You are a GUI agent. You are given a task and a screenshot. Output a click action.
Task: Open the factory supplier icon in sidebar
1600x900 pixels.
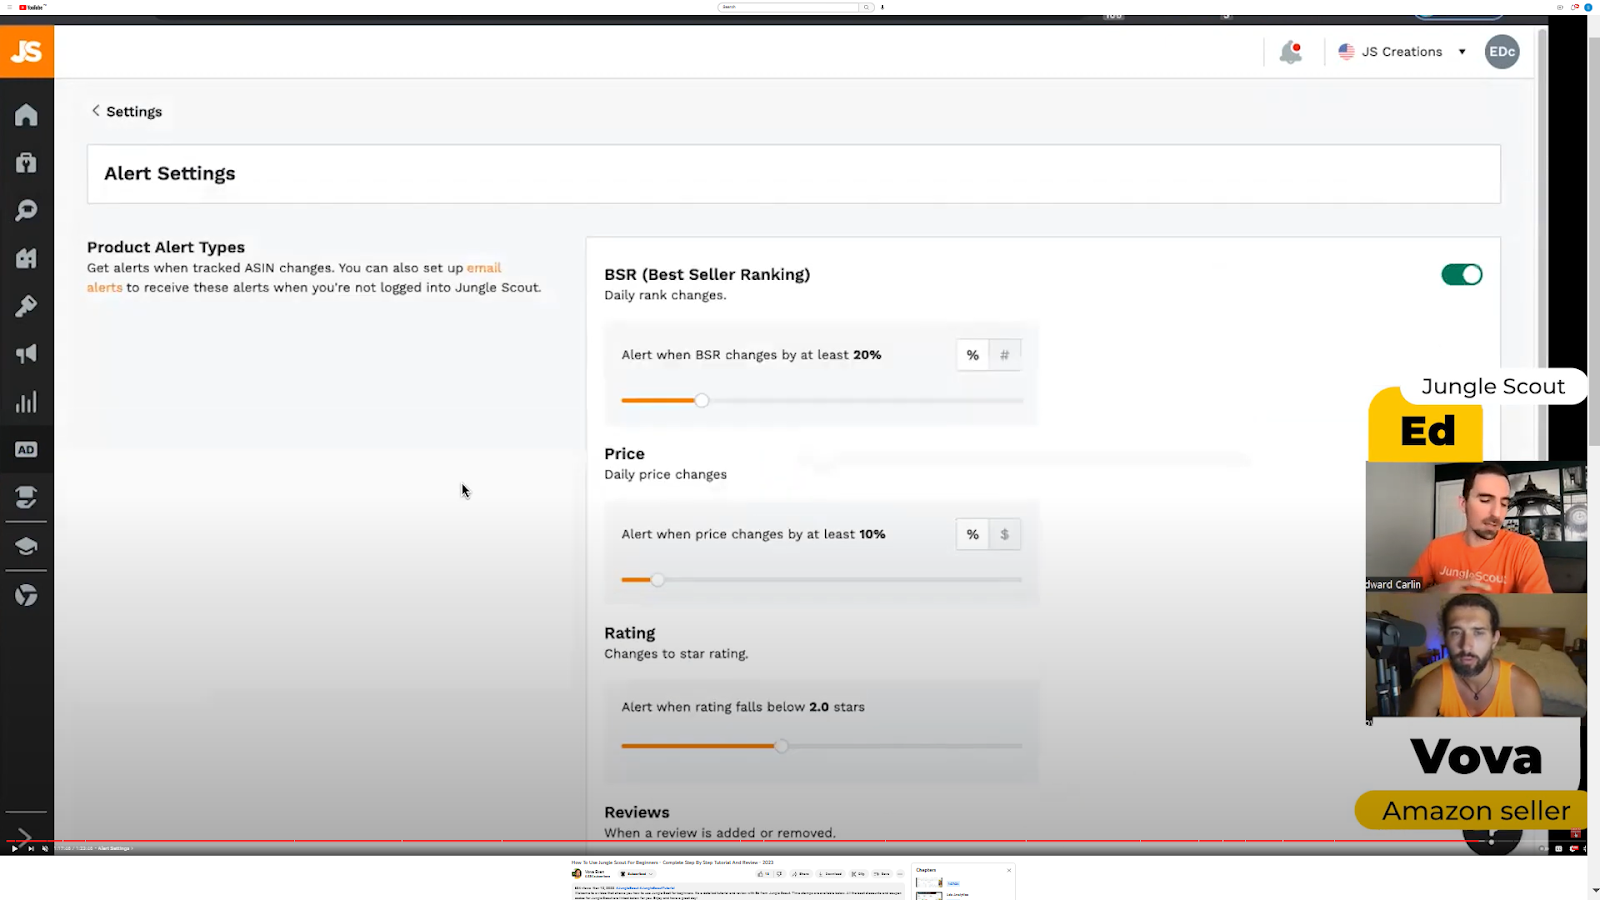[27, 258]
